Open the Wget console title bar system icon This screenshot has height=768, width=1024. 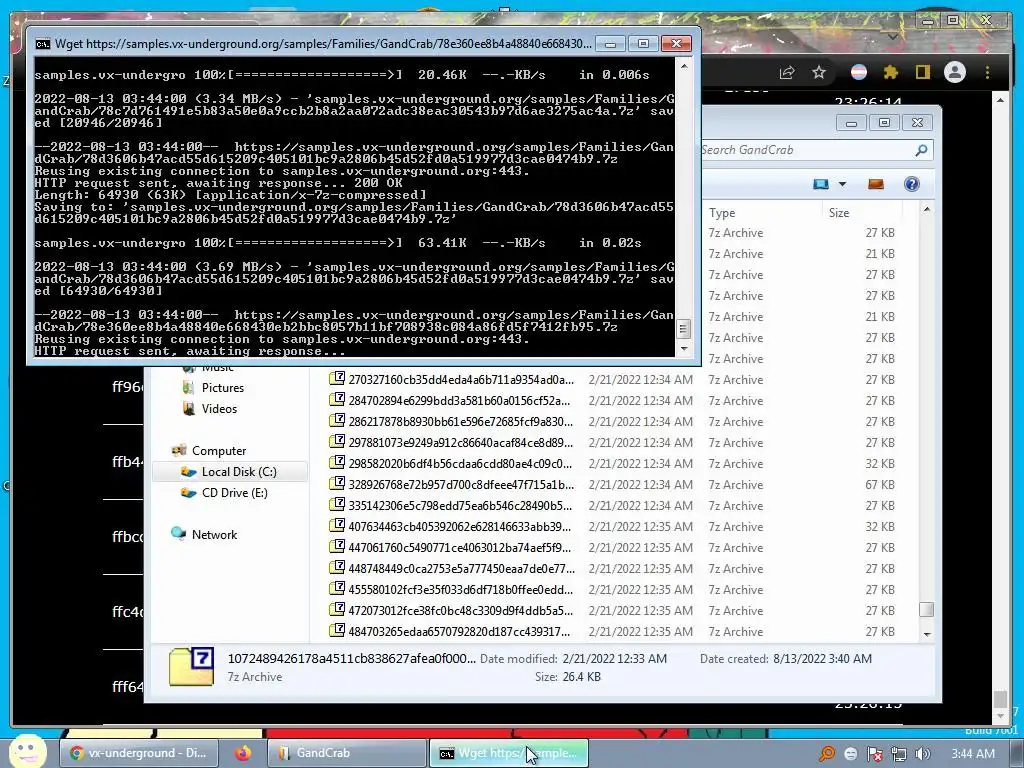pyautogui.click(x=43, y=44)
